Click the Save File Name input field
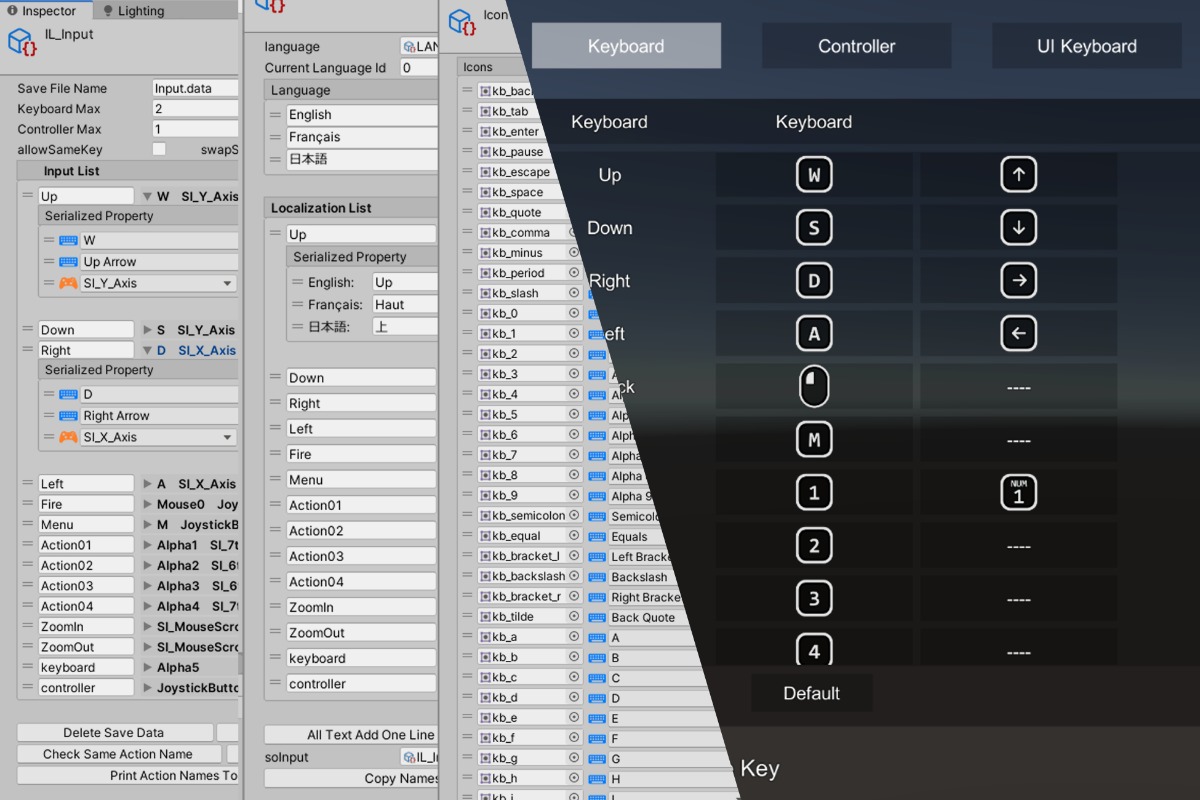The width and height of the screenshot is (1200, 800). (195, 88)
